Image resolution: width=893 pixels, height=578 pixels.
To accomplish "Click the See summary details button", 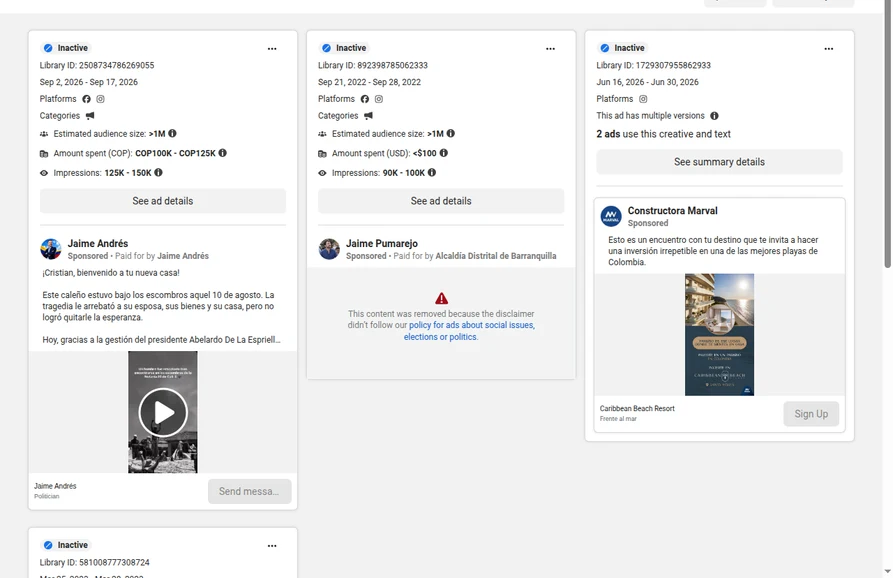I will tap(719, 162).
